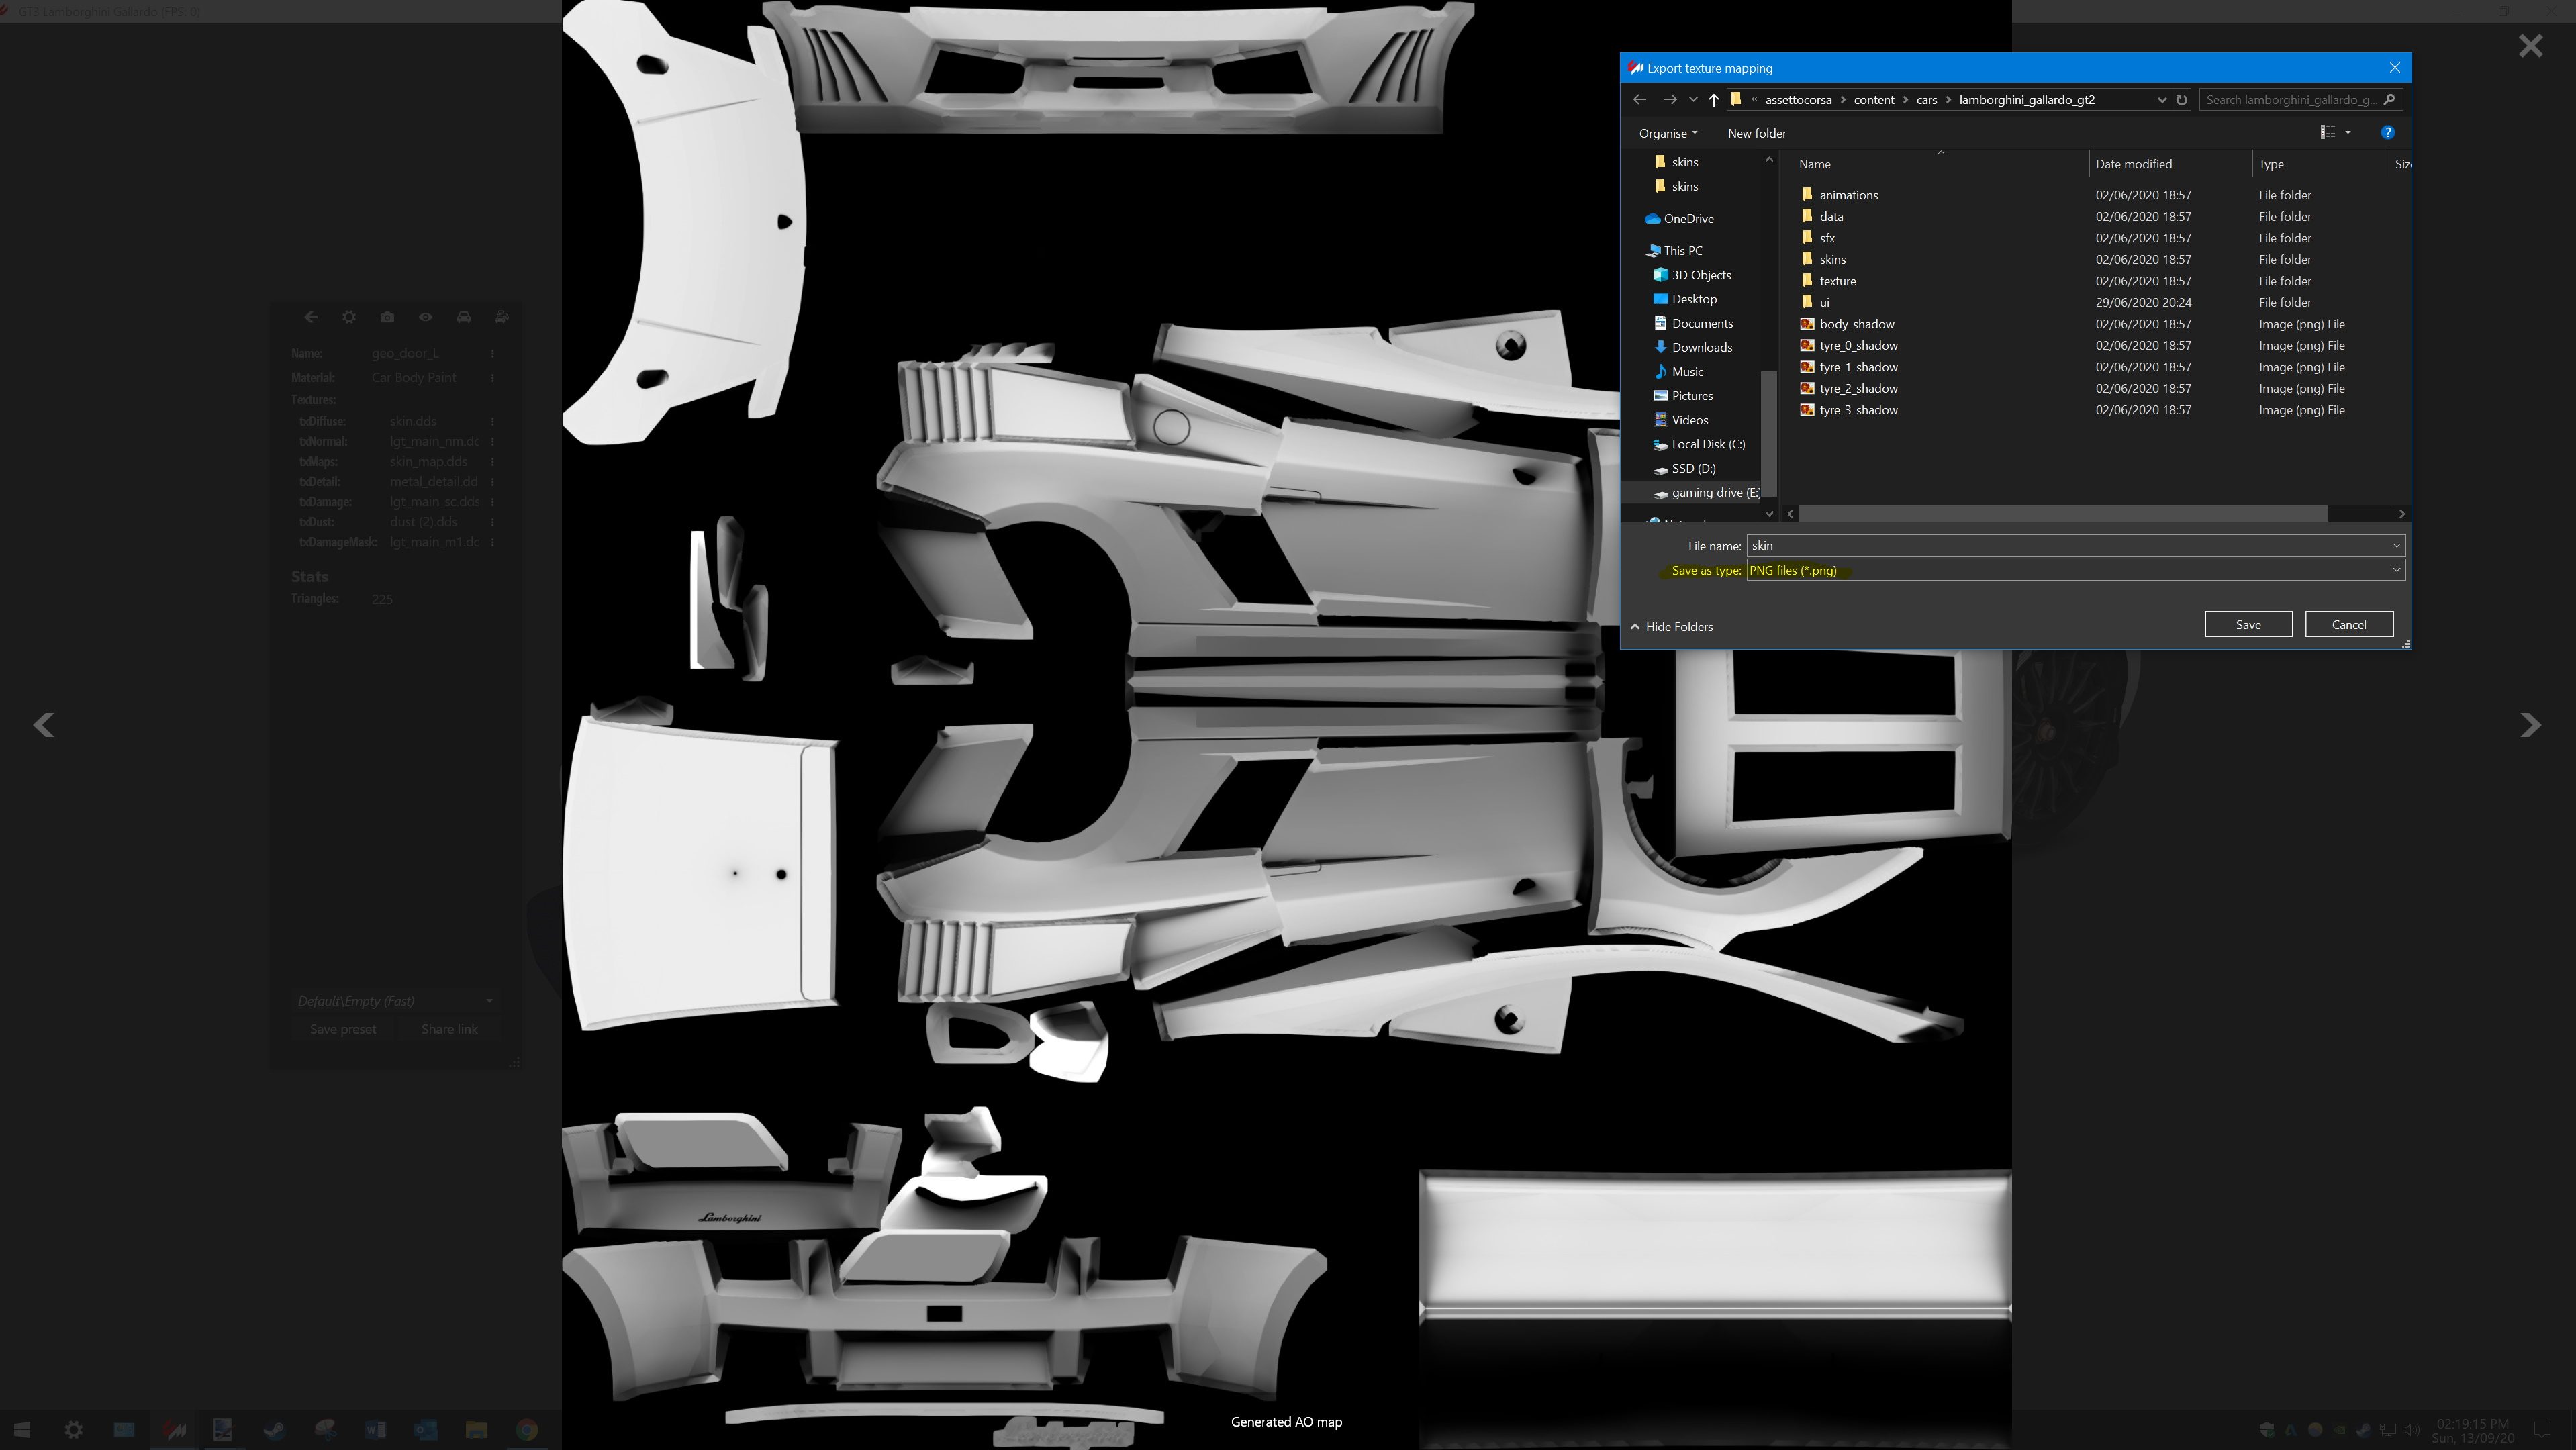Create a New folder
Viewport: 2576px width, 1450px height.
[1756, 133]
